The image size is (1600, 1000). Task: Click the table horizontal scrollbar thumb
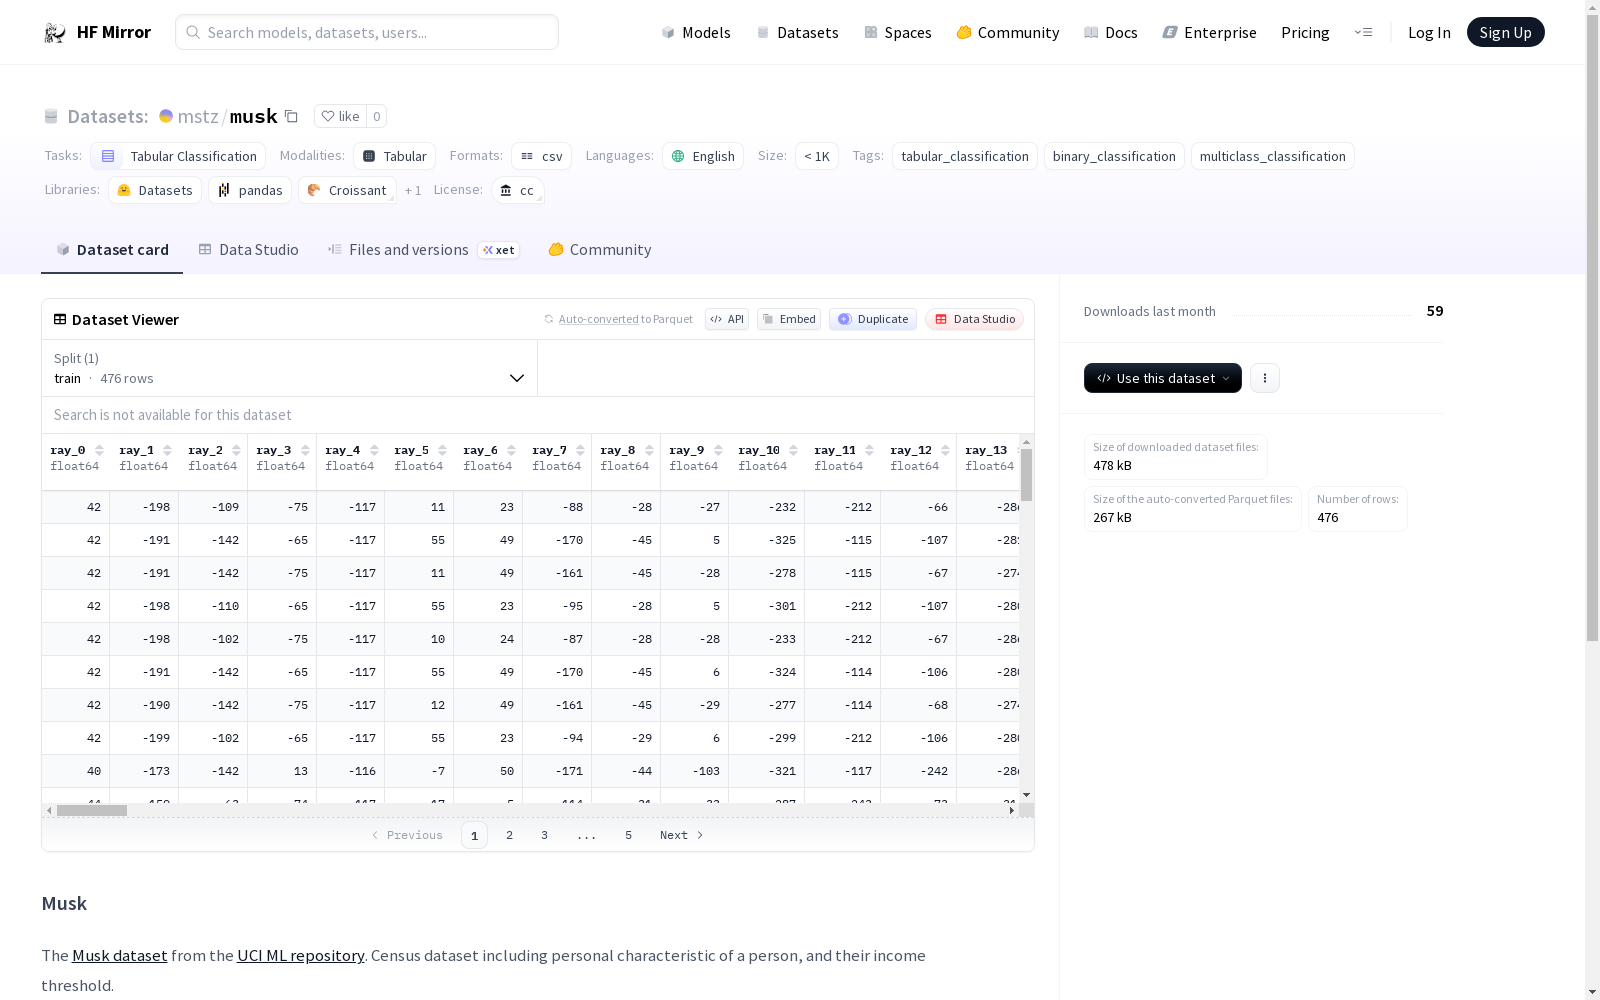click(92, 810)
